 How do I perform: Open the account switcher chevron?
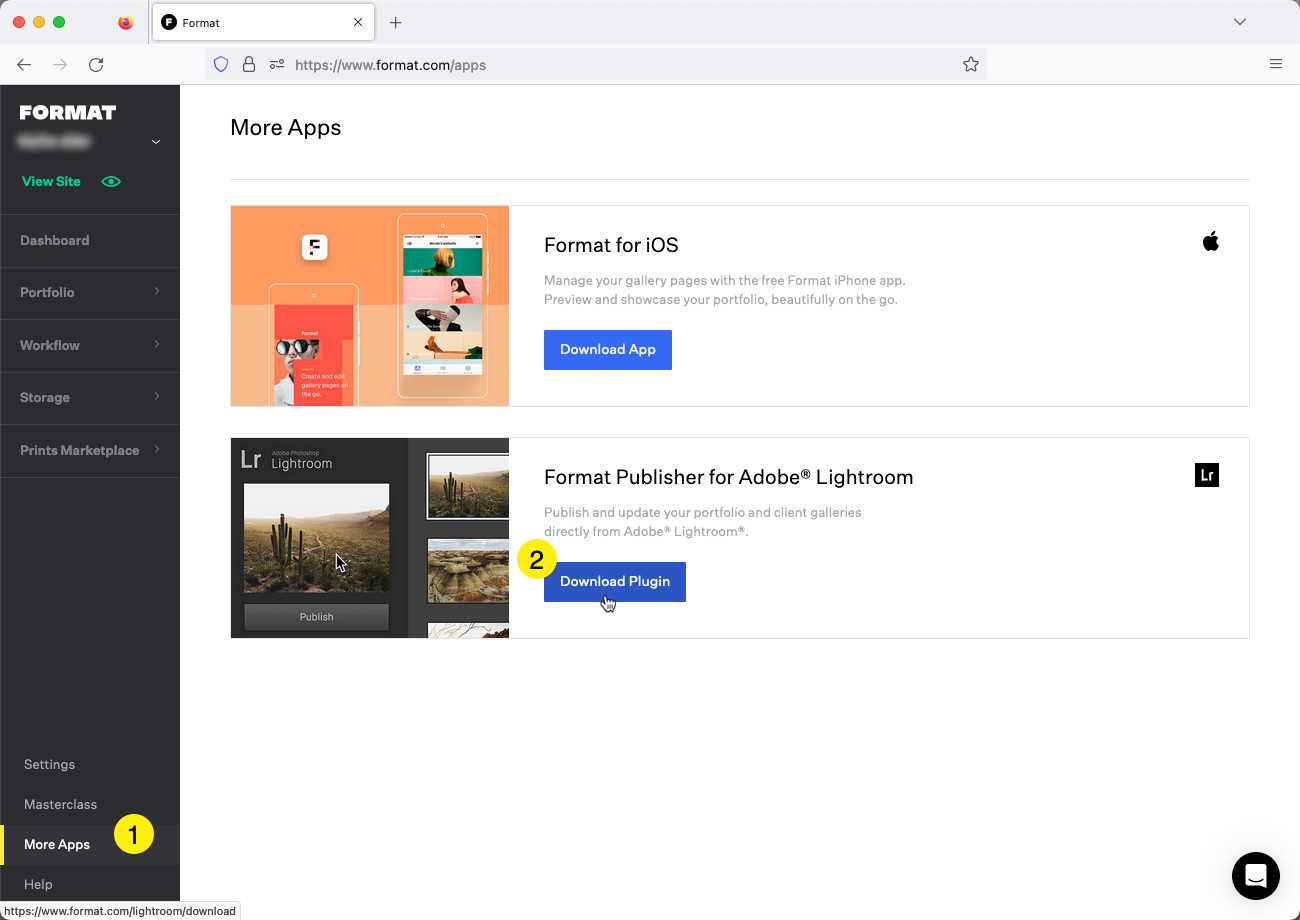point(156,142)
